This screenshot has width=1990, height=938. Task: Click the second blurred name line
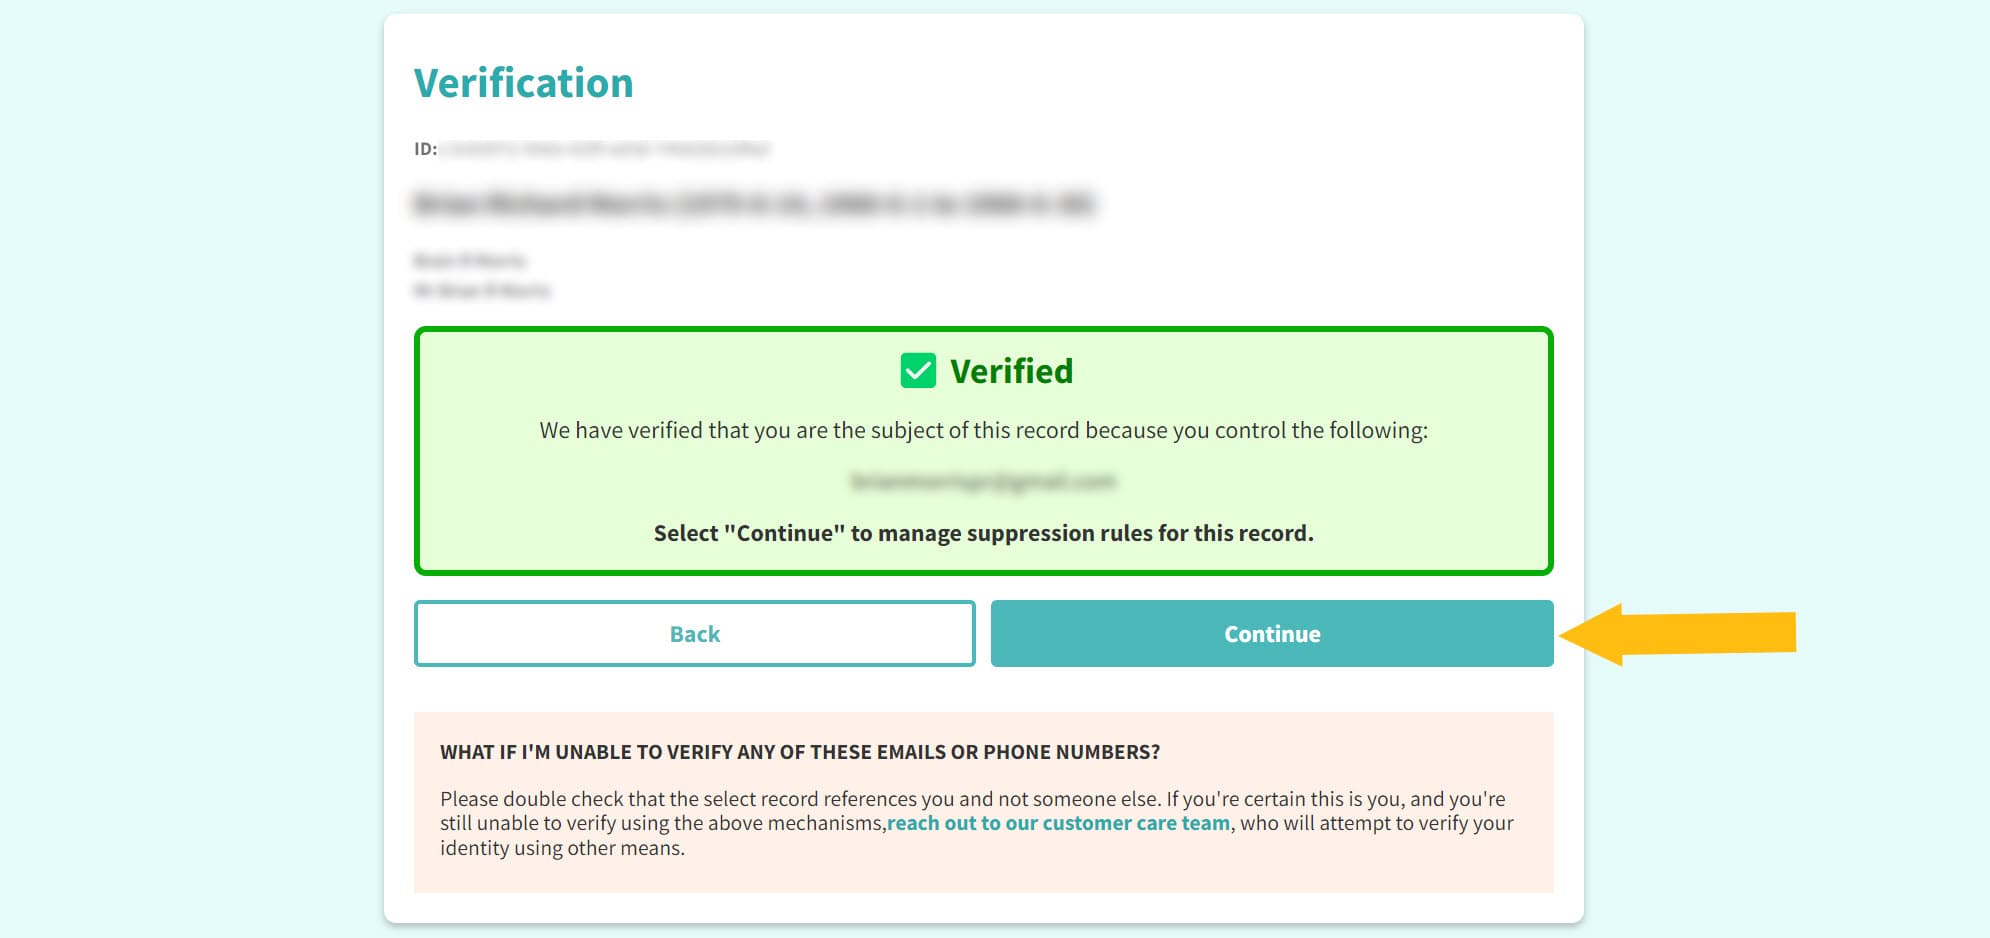pos(483,291)
